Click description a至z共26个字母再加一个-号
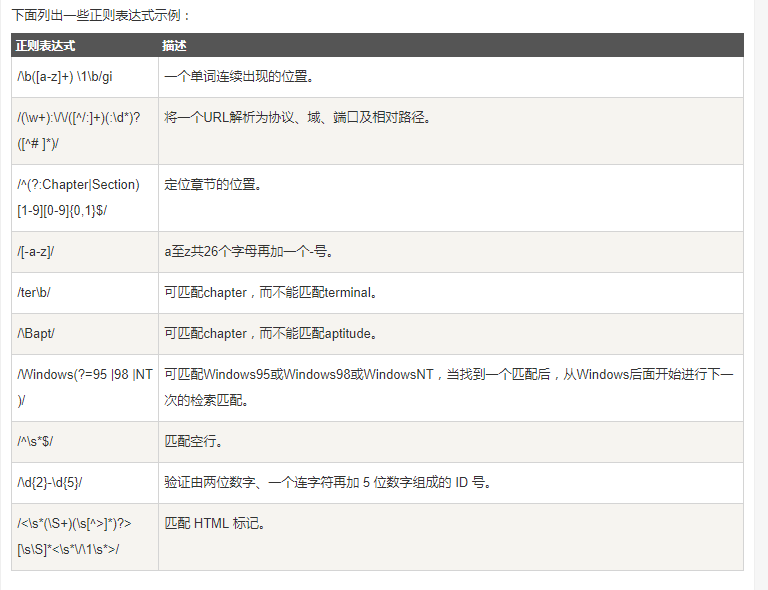Image resolution: width=768 pixels, height=590 pixels. 249,252
